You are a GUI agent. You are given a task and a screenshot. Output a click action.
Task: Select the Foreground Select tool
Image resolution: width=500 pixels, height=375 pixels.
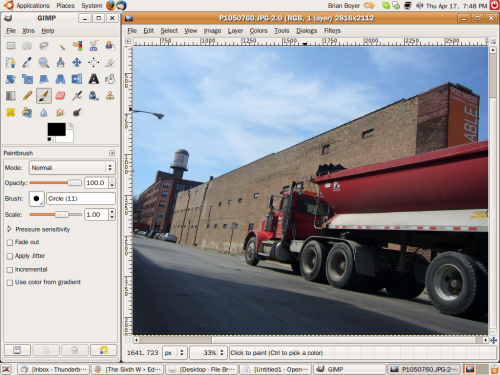click(x=110, y=45)
